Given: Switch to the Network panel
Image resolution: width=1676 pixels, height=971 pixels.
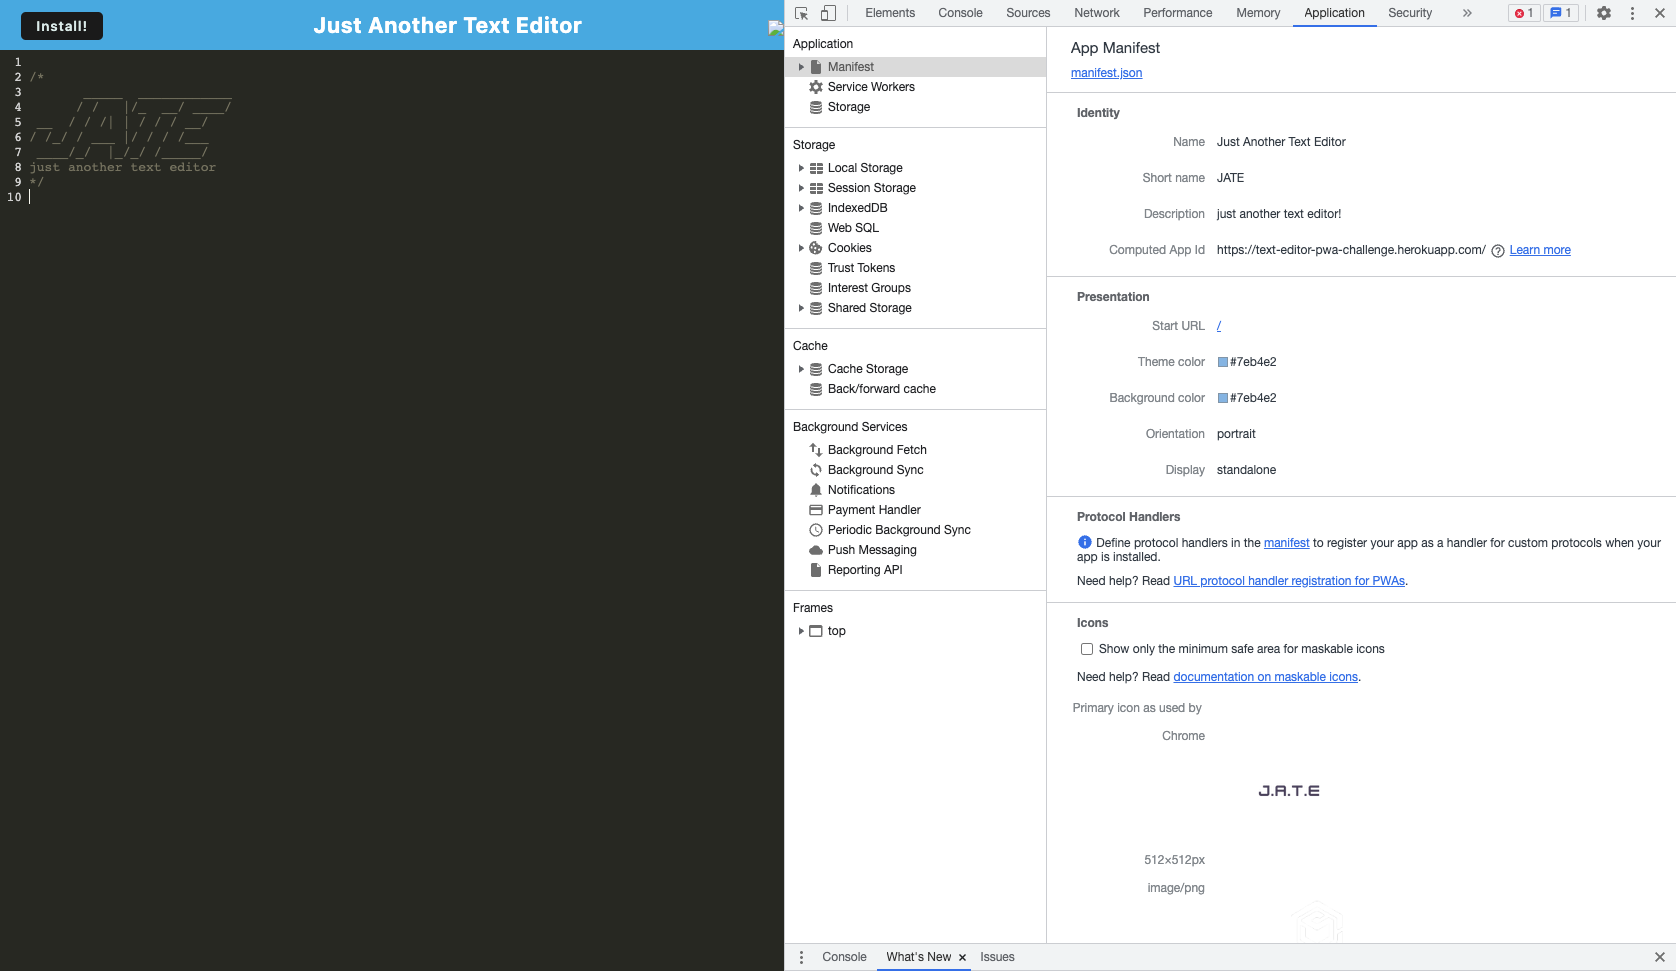Looking at the screenshot, I should (1096, 13).
